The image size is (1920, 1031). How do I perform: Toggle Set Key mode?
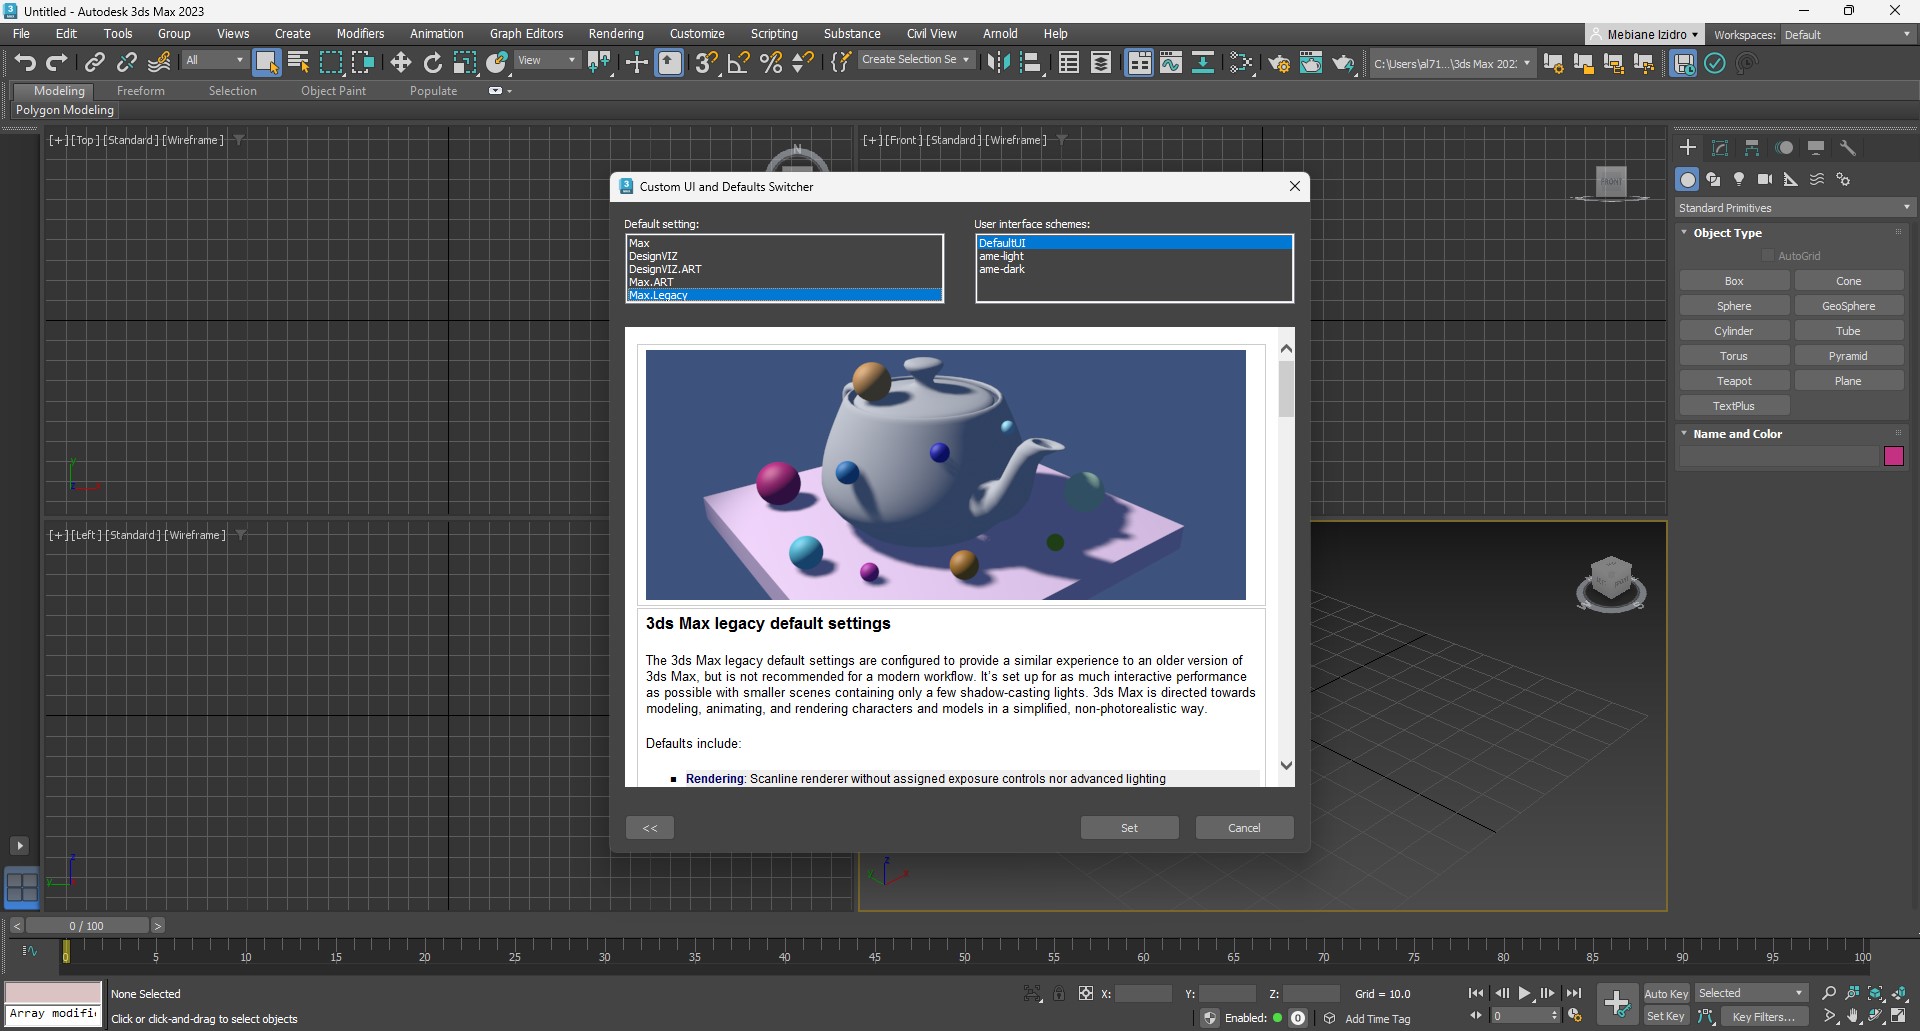coord(1665,1016)
